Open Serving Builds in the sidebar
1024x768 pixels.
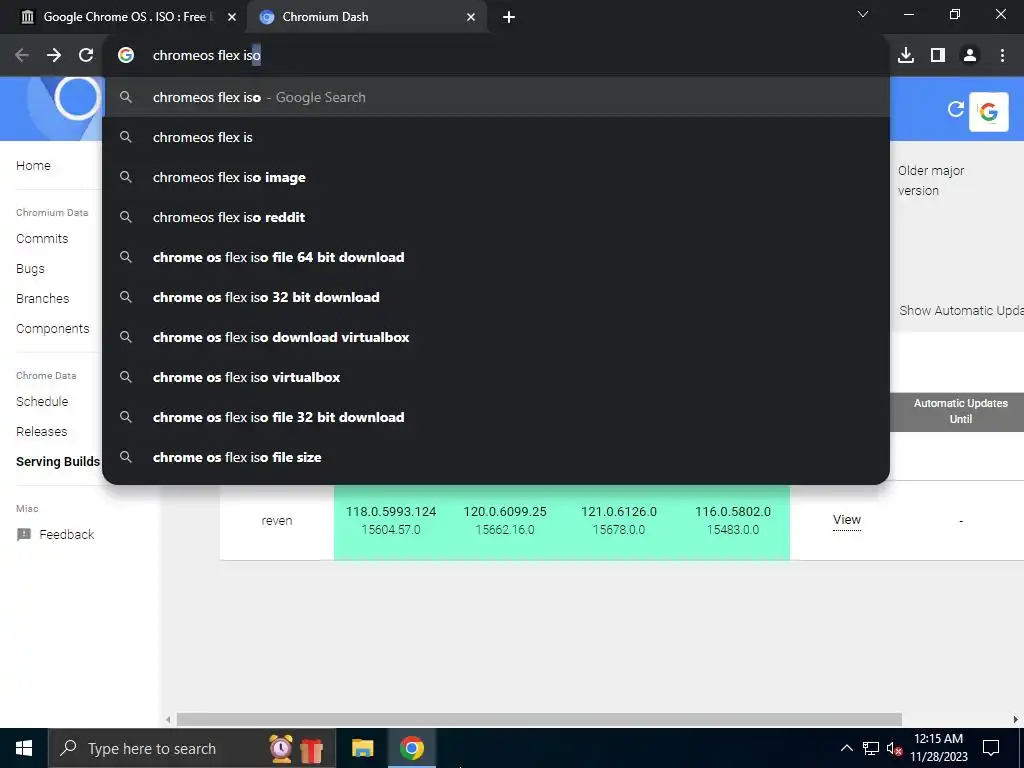[58, 462]
